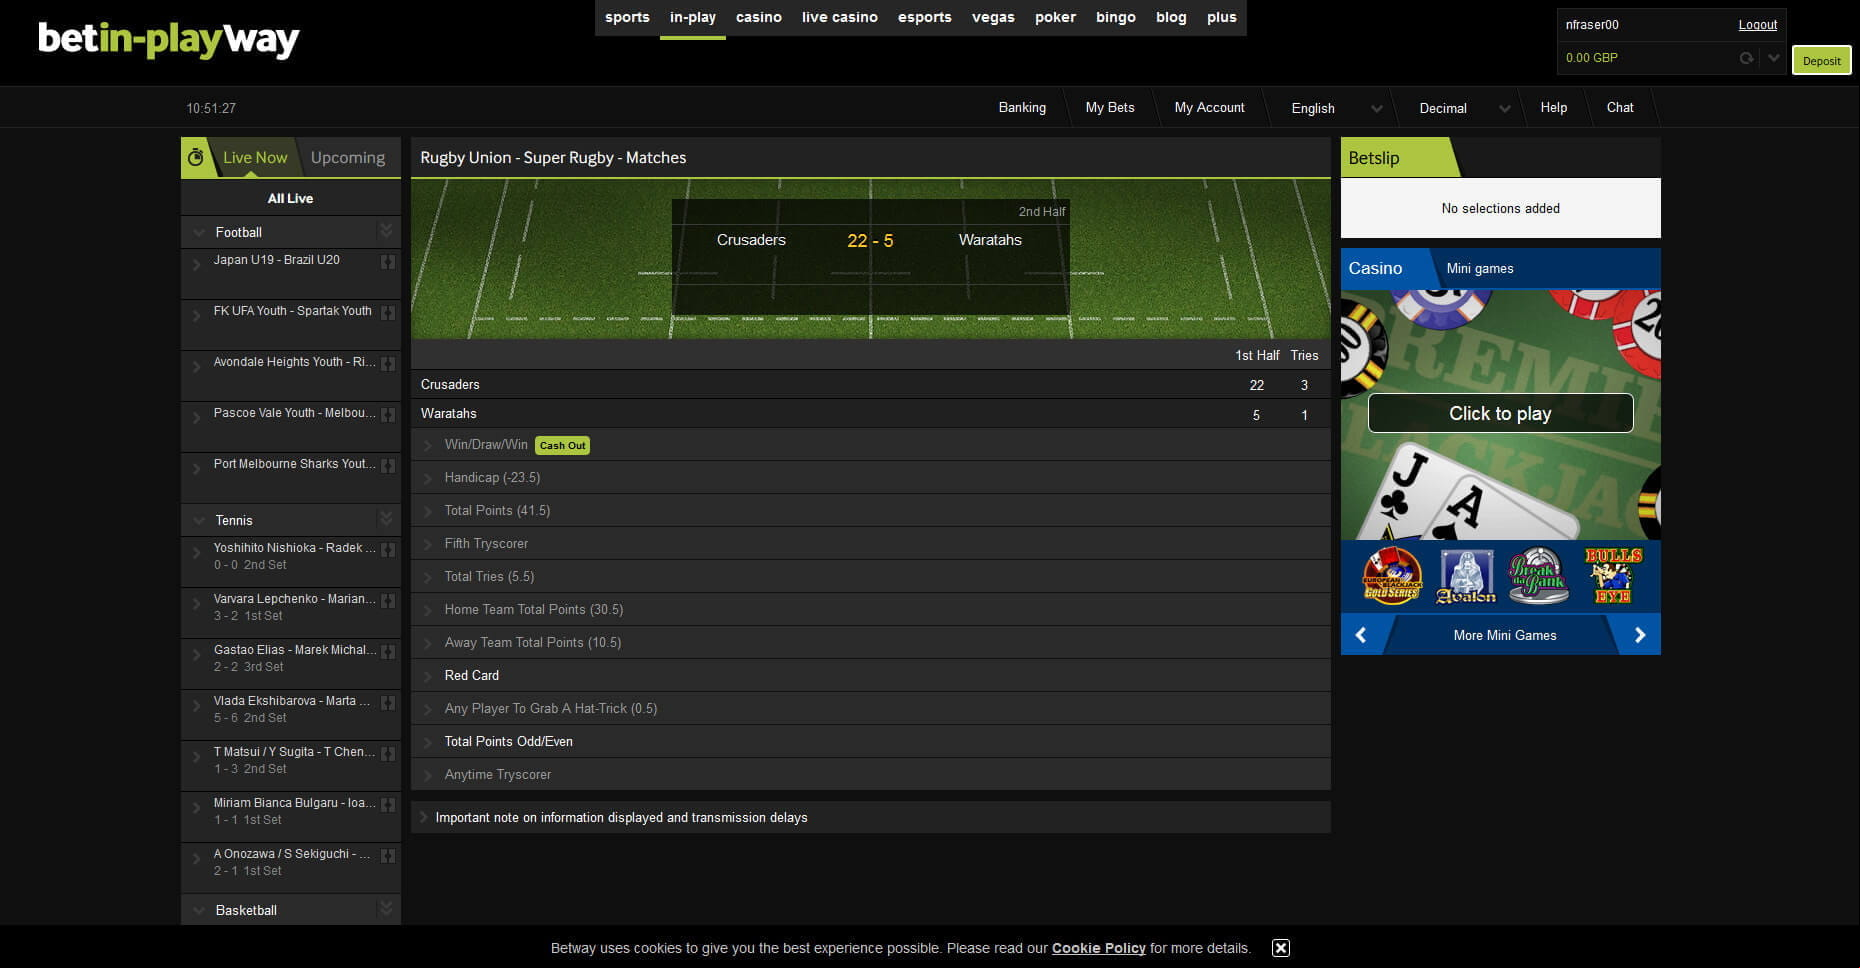Click pitch icon for Japan U19 - Brazil U20

tap(388, 262)
